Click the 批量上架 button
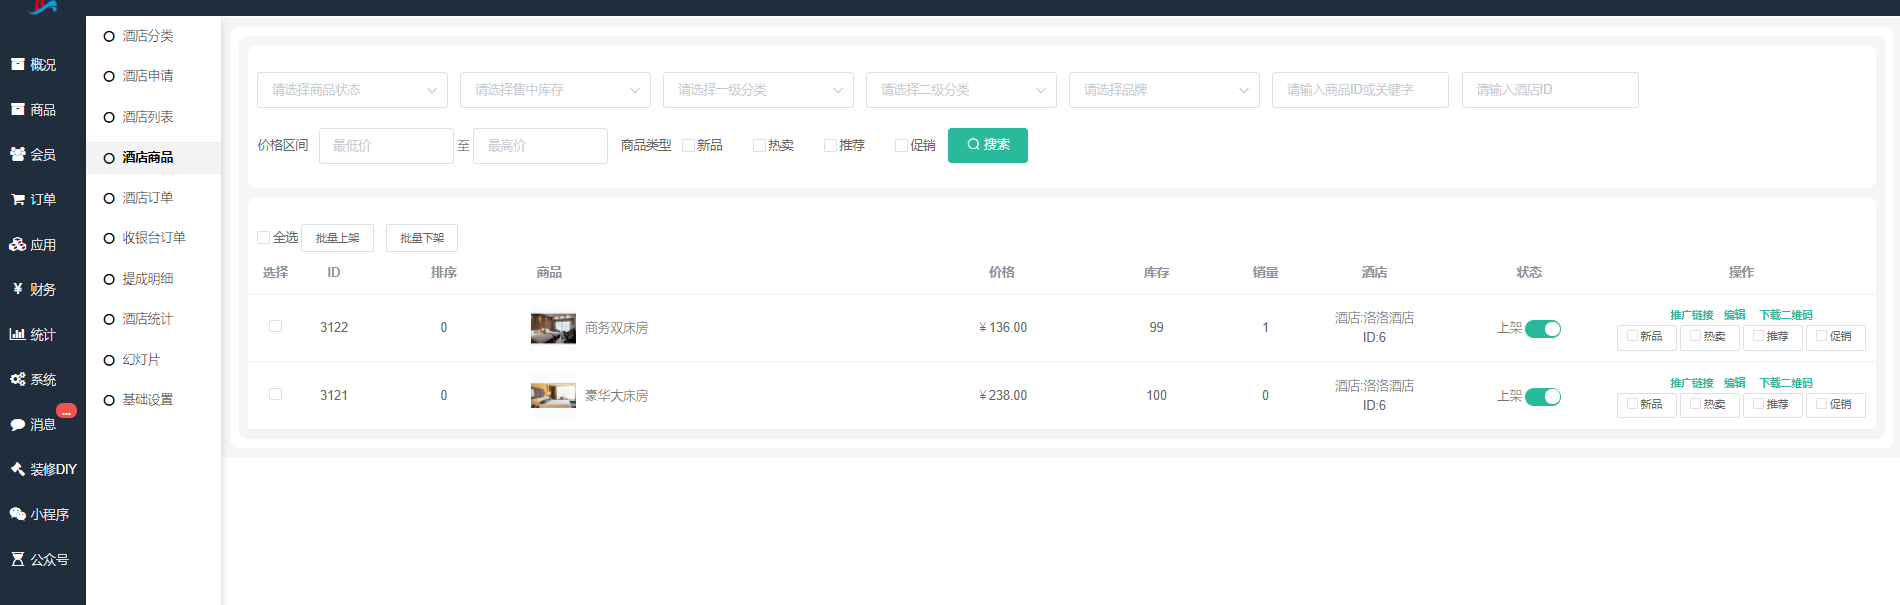Viewport: 1900px width, 605px height. (337, 238)
